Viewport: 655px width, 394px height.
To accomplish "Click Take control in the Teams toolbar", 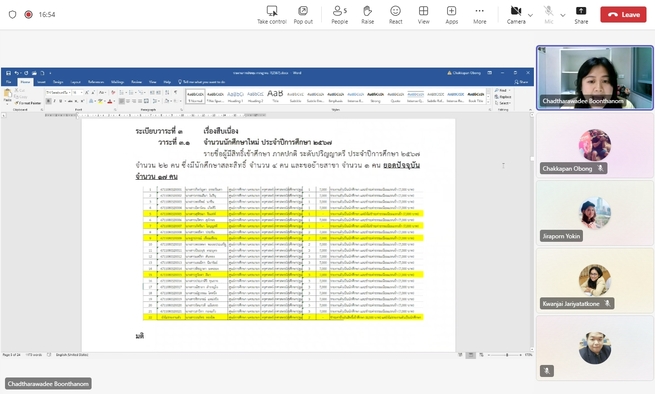I will [272, 15].
